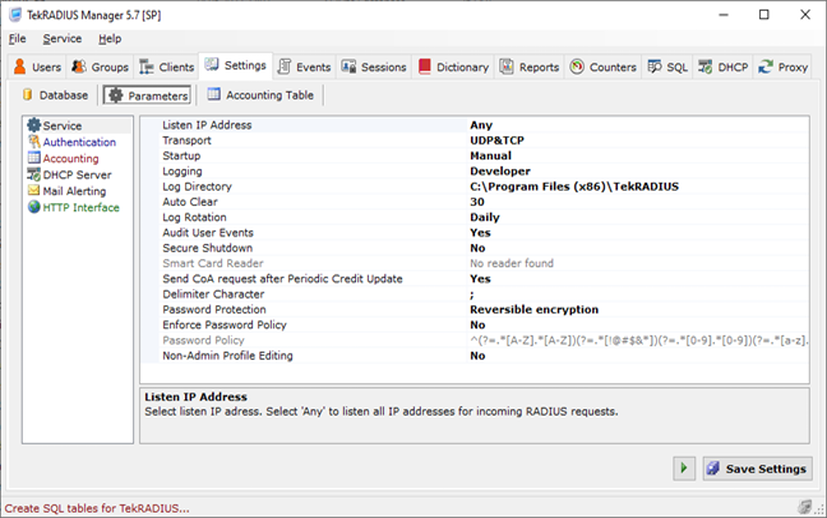The width and height of the screenshot is (827, 518).
Task: Open the Users tab
Action: 37,67
